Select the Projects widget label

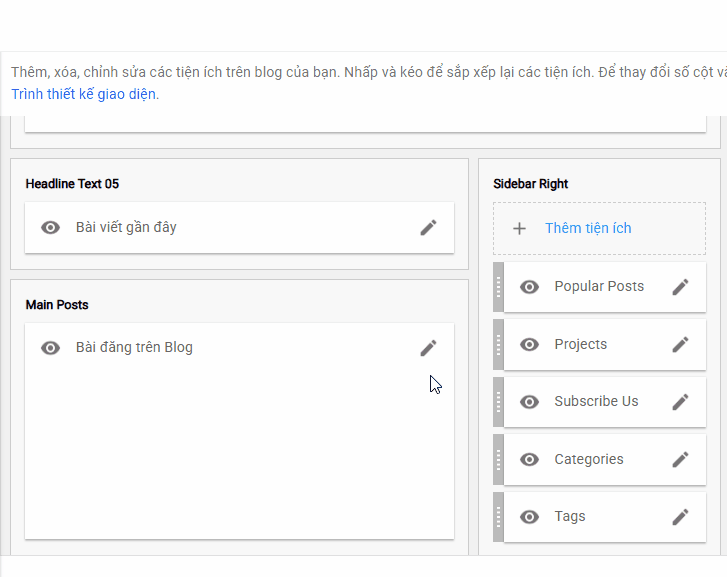coord(580,345)
